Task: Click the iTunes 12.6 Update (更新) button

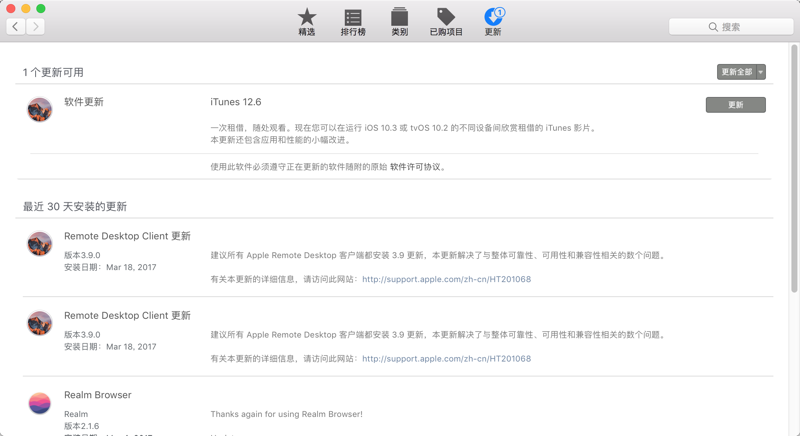Action: 735,105
